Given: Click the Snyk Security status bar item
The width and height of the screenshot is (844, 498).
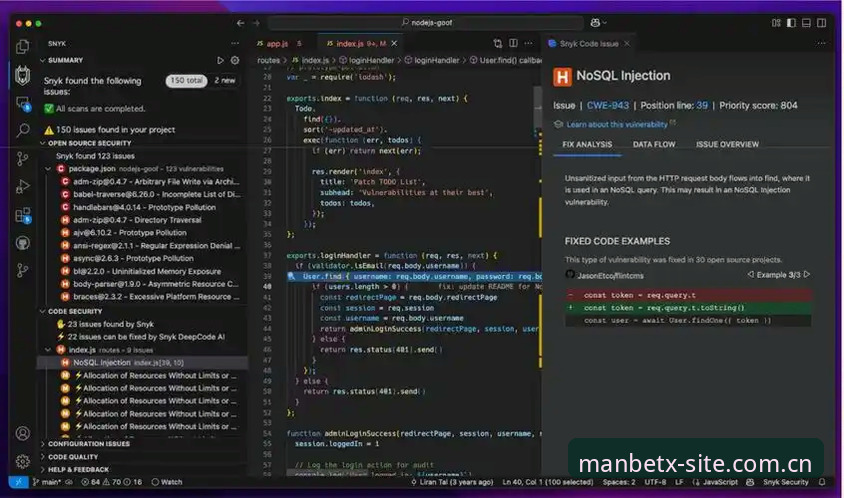Looking at the screenshot, I should click(x=785, y=482).
